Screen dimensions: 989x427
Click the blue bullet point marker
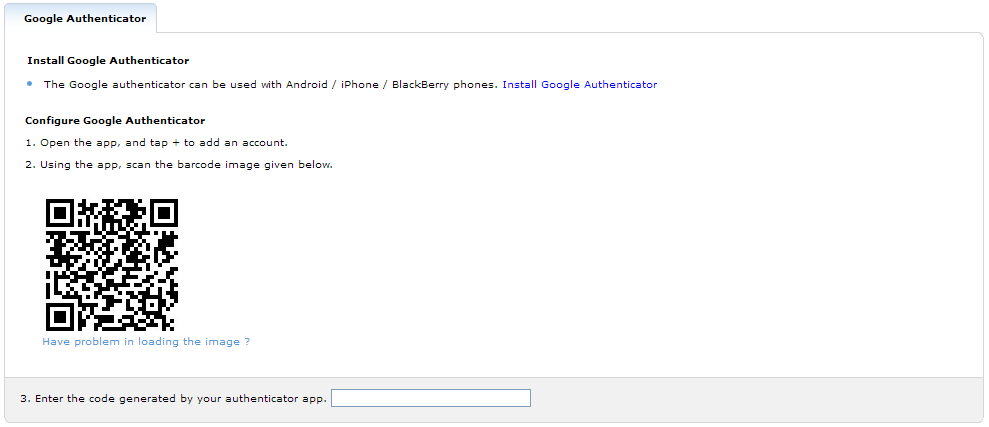point(31,84)
